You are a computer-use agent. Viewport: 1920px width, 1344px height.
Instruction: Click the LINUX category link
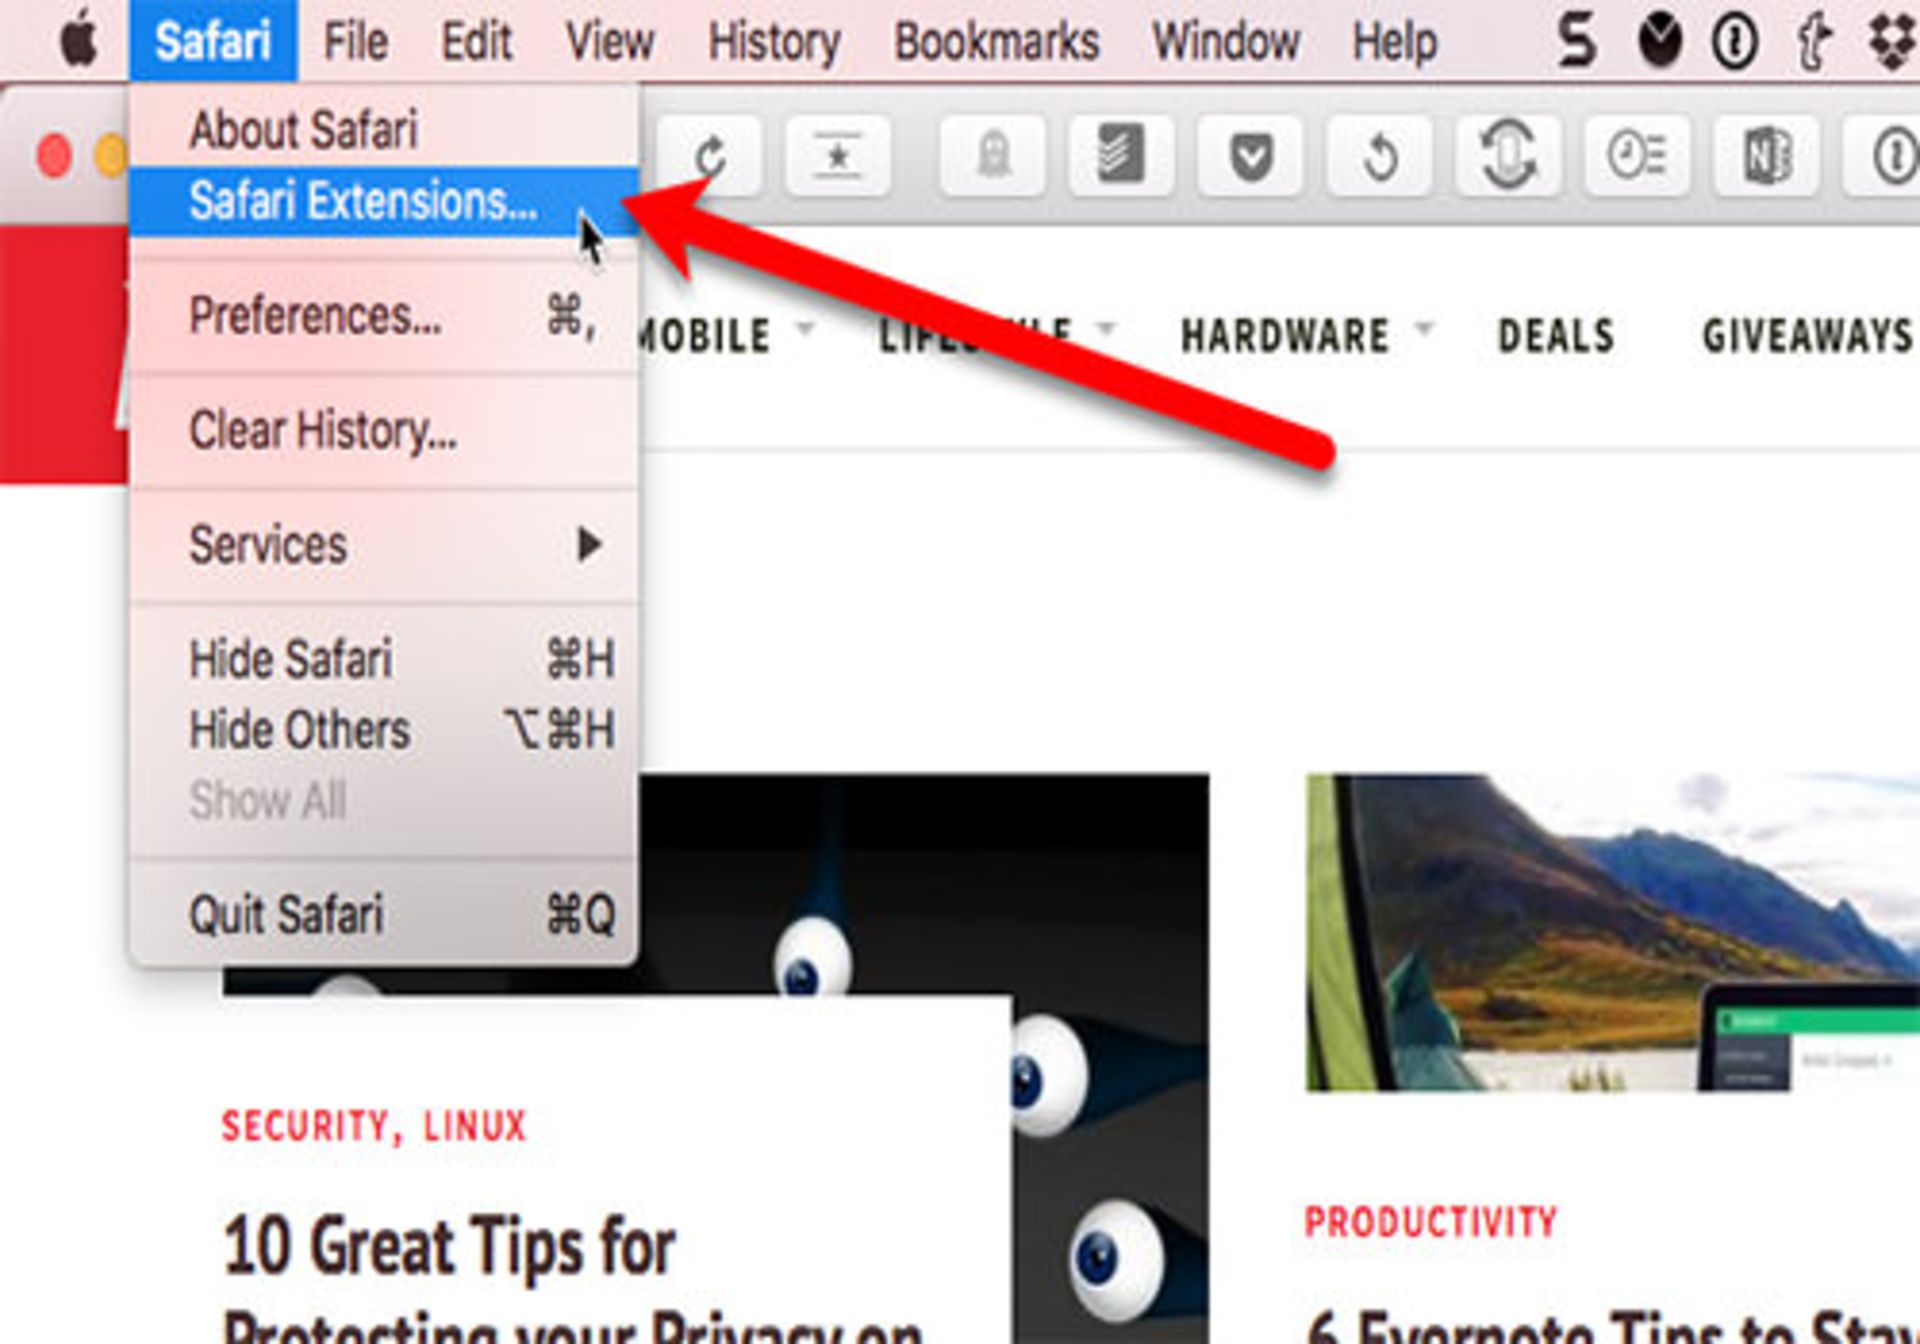click(x=475, y=1126)
